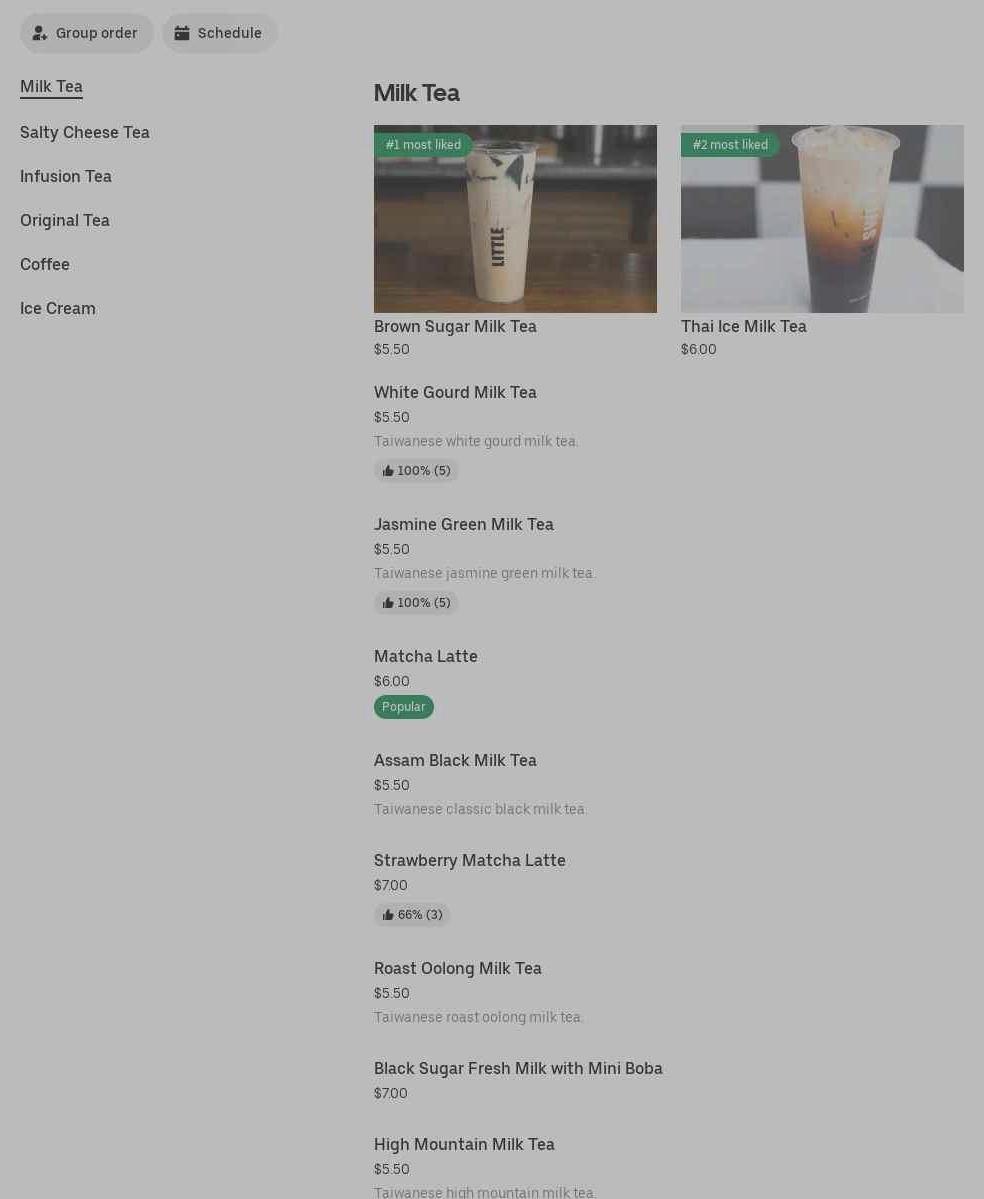
Task: Click thumbs-up icon under White Gourd Milk Tea
Action: 388,471
